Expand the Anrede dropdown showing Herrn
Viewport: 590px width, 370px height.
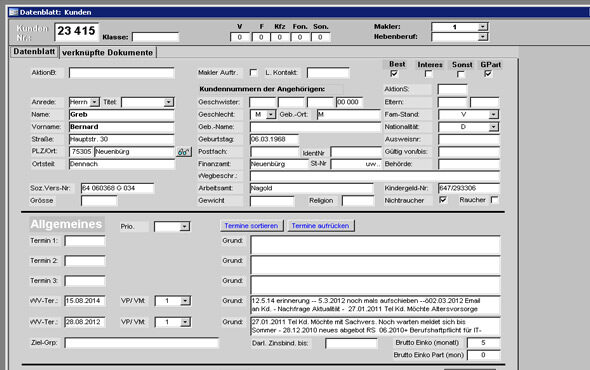(95, 102)
